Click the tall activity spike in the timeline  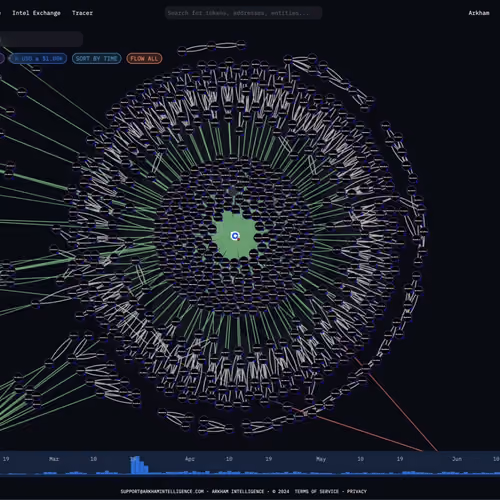tap(135, 465)
